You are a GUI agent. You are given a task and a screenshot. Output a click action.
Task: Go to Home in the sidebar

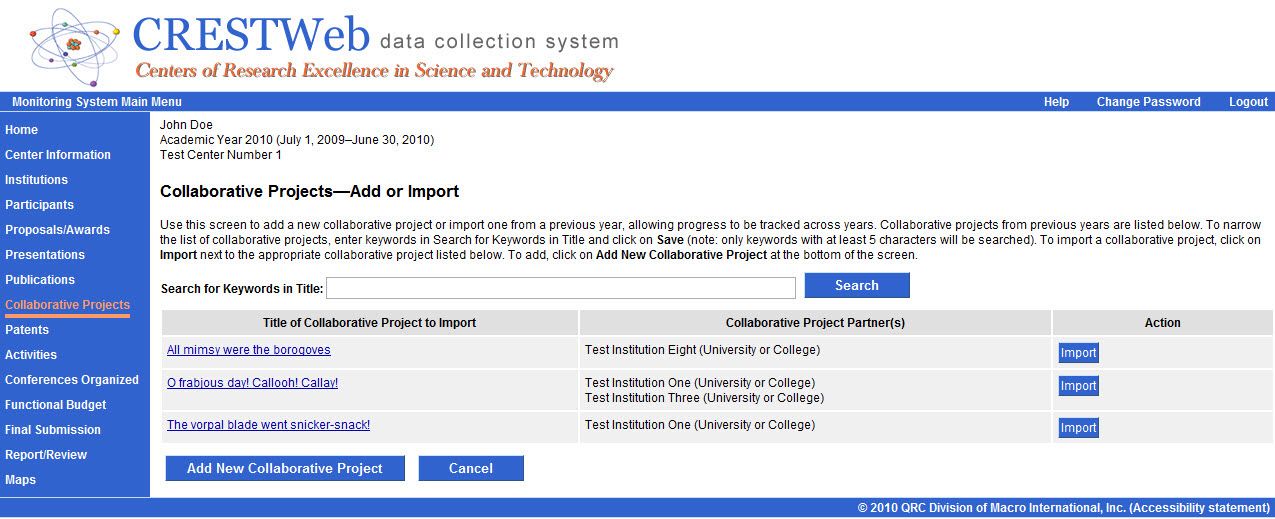[21, 130]
